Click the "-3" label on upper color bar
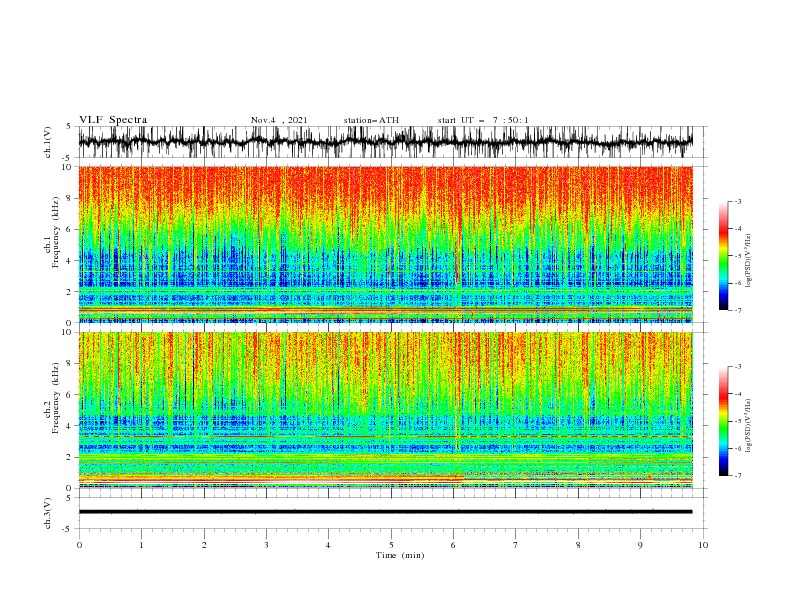 (x=738, y=202)
